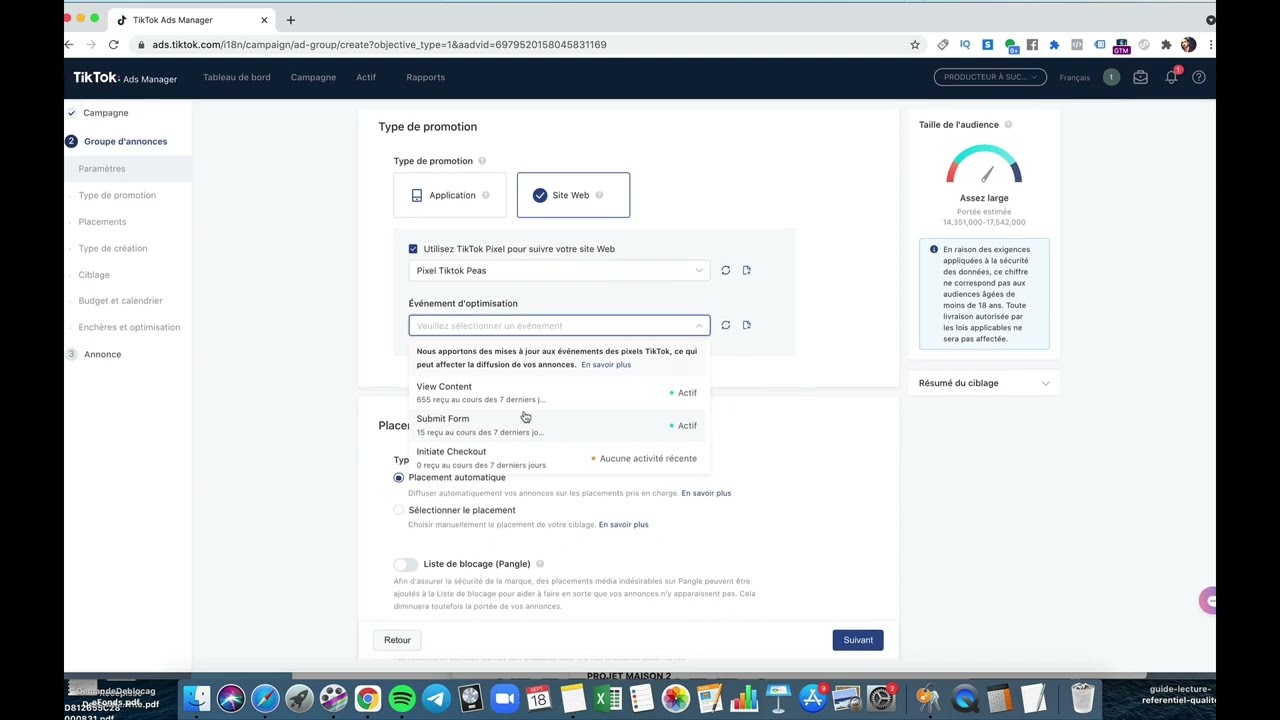Screen dimensions: 1280x720
Task: Jump to Enchères et optimisation in sidebar
Action: point(129,327)
